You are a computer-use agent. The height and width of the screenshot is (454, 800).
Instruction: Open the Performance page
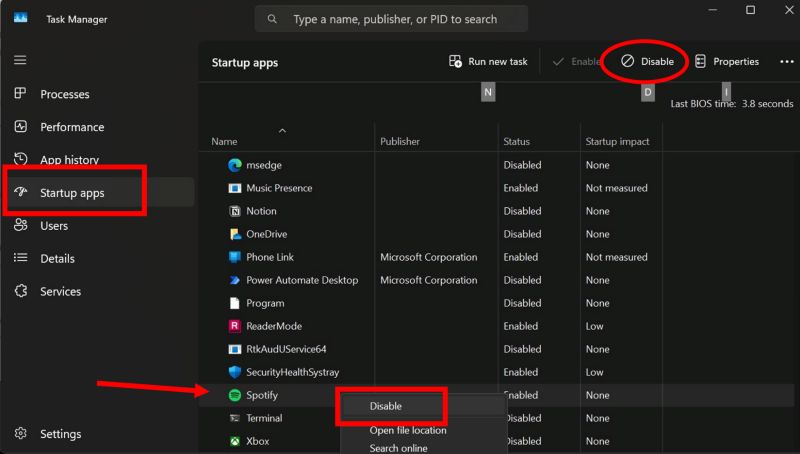pyautogui.click(x=71, y=127)
